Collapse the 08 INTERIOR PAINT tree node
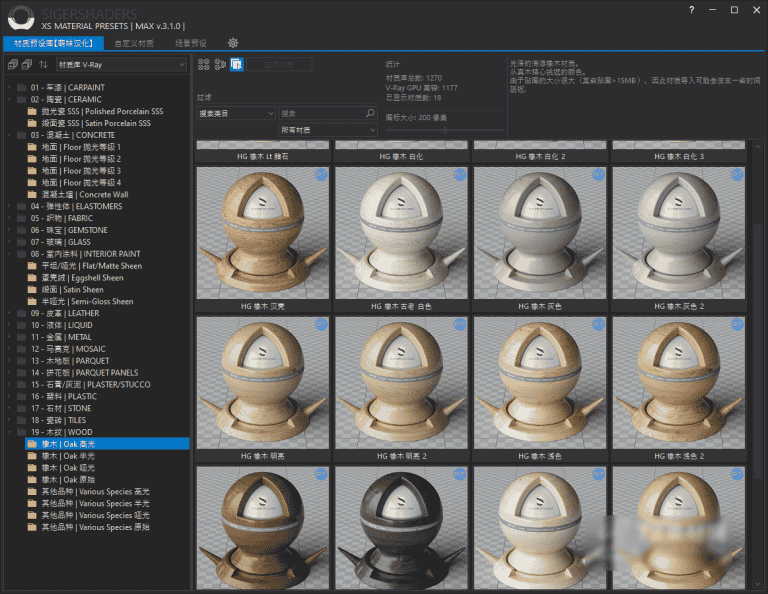Viewport: 768px width, 594px height. [9, 254]
